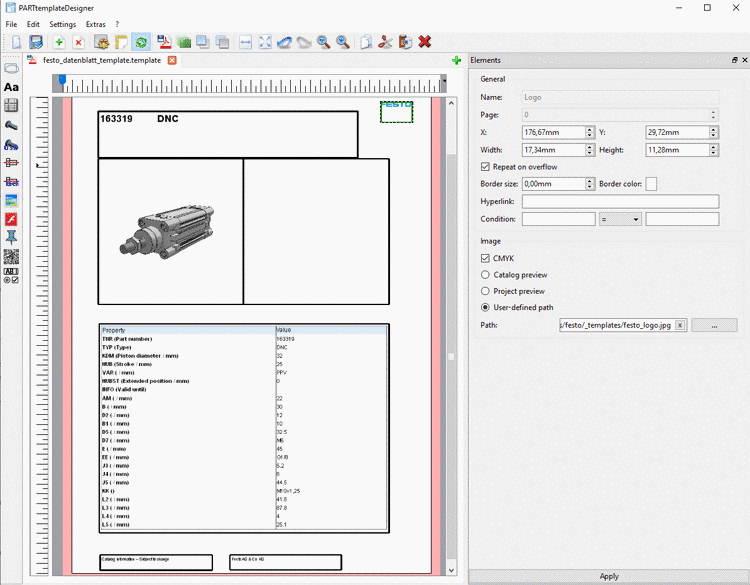Click the Save template toolbar icon
The width and height of the screenshot is (750, 585).
pyautogui.click(x=36, y=42)
